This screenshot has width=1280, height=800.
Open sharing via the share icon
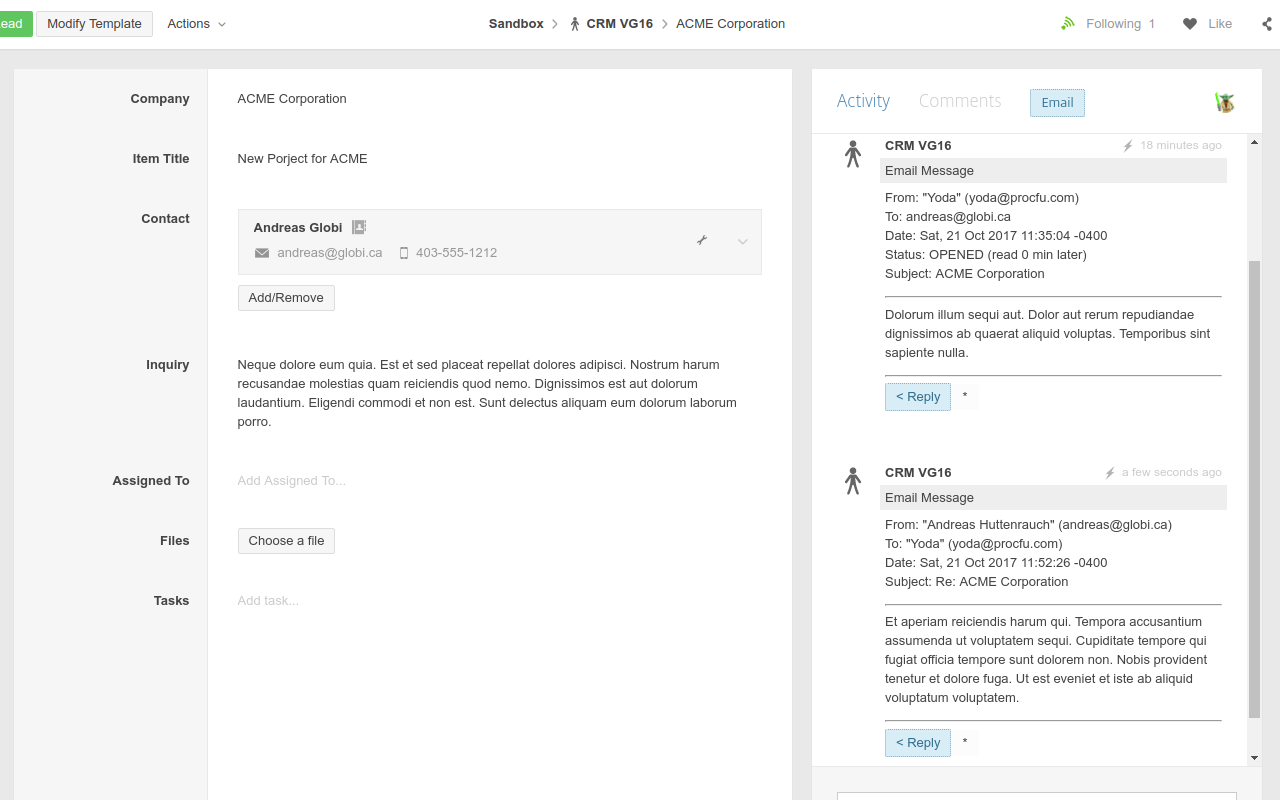click(x=1268, y=23)
